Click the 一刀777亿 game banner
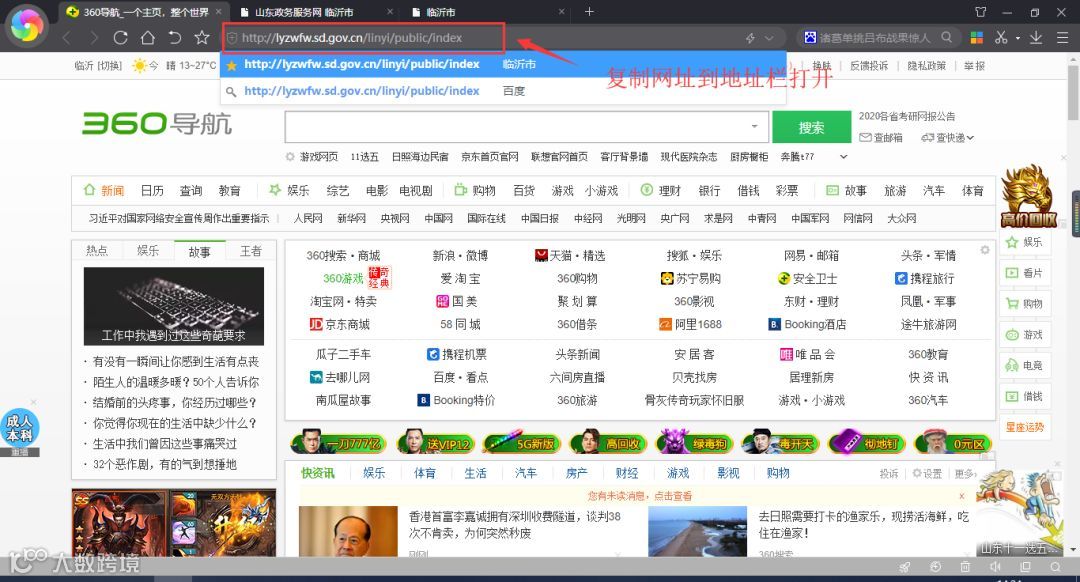Screen dimensions: 1080x582 point(338,444)
